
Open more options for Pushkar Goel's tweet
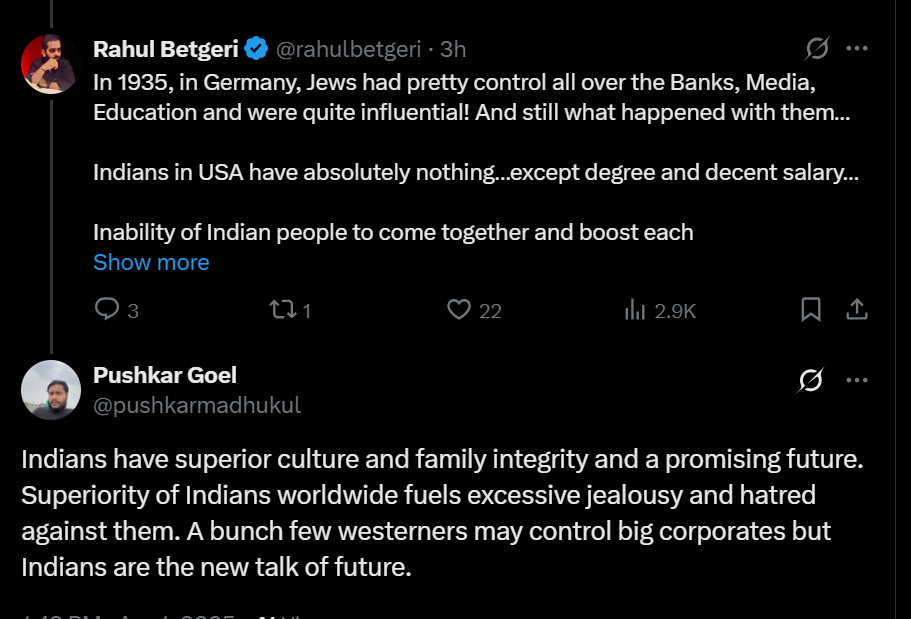(x=857, y=380)
